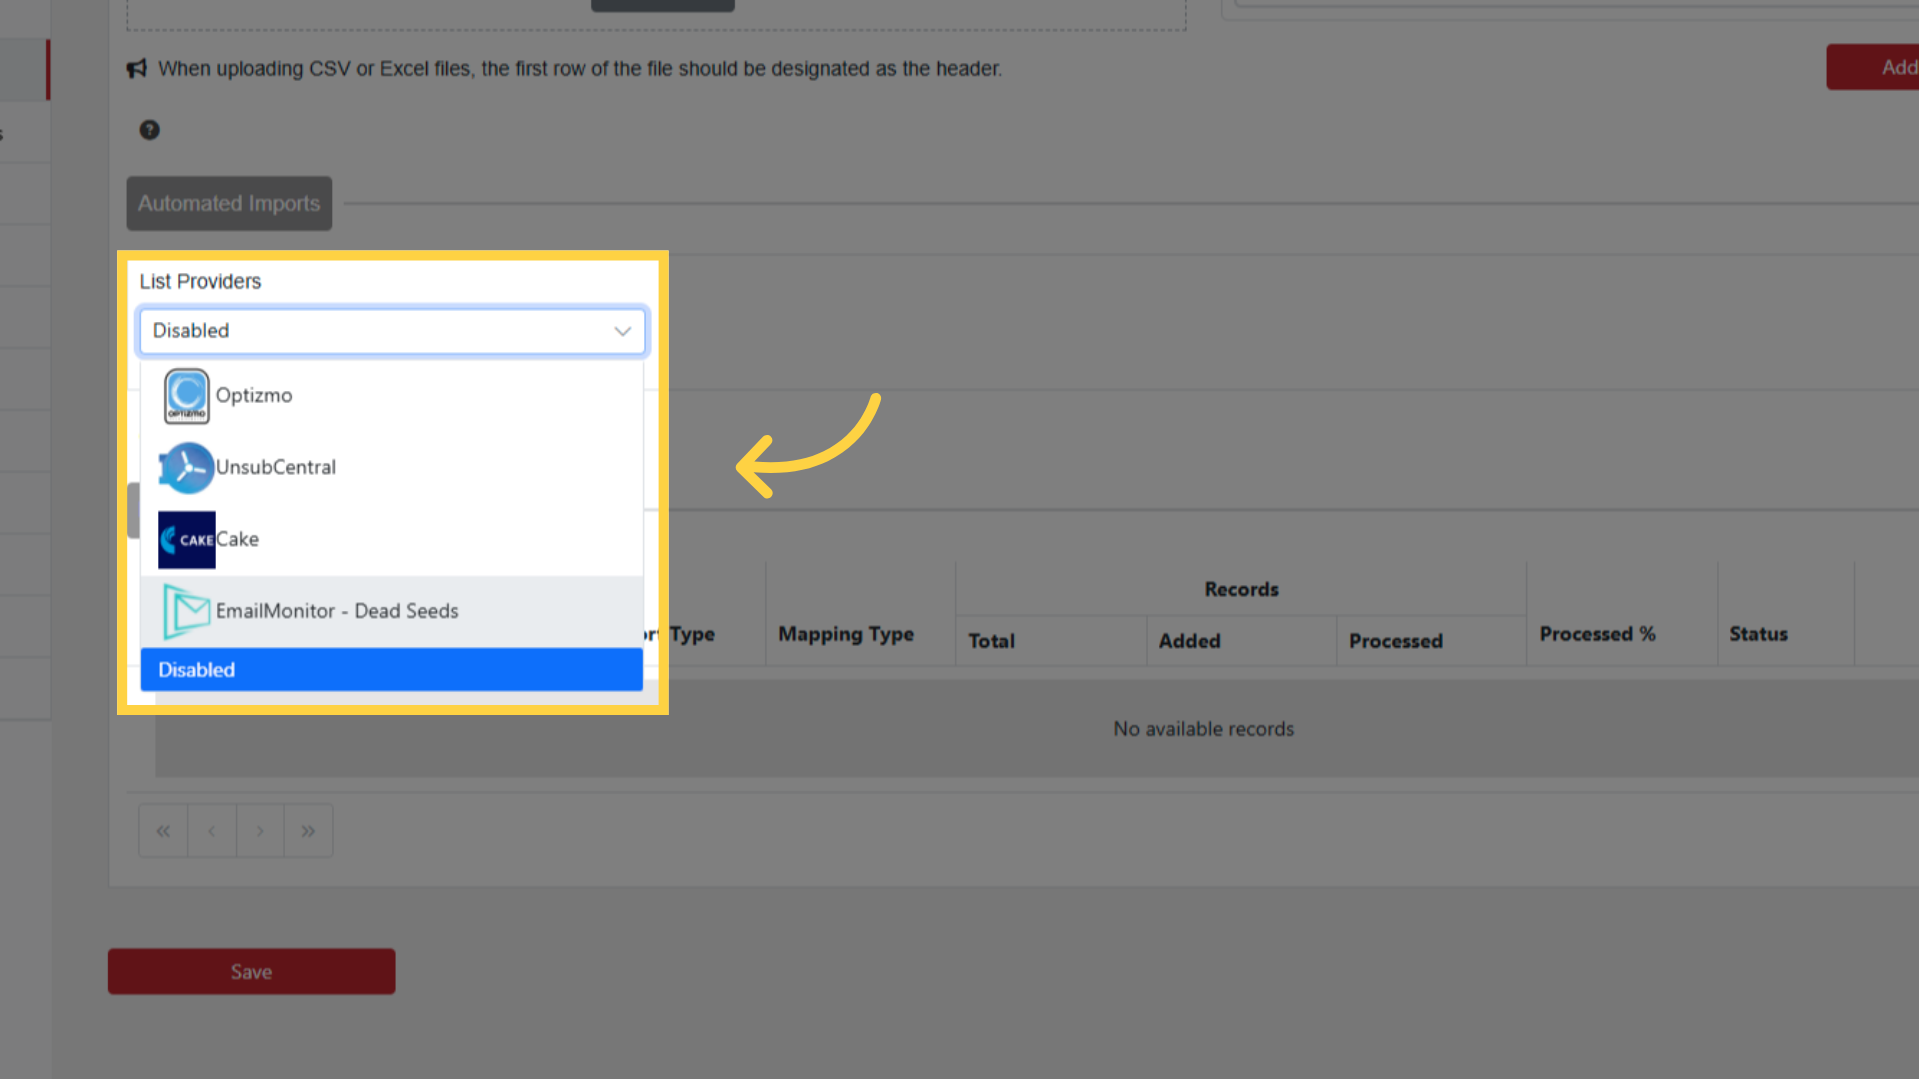Click the megaphone announcement icon

[x=137, y=69]
